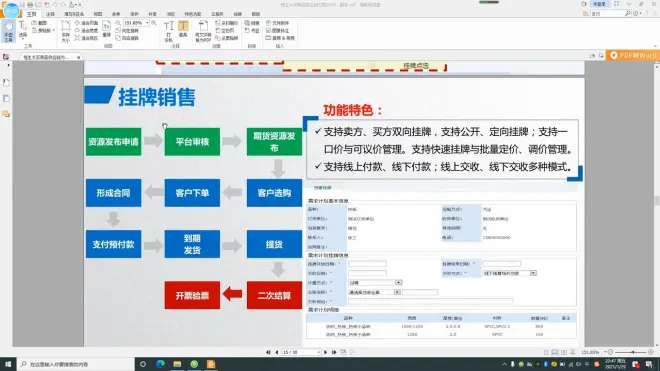Switch to facing pages view icon
Viewport: 660px width, 371px height.
click(x=564, y=352)
